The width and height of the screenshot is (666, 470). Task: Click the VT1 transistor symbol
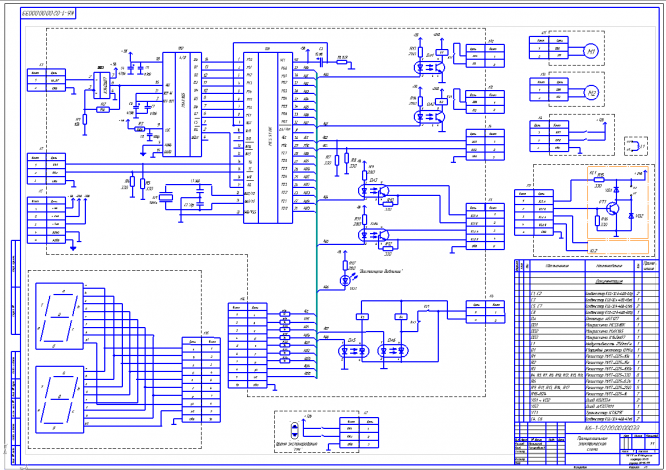(612, 208)
